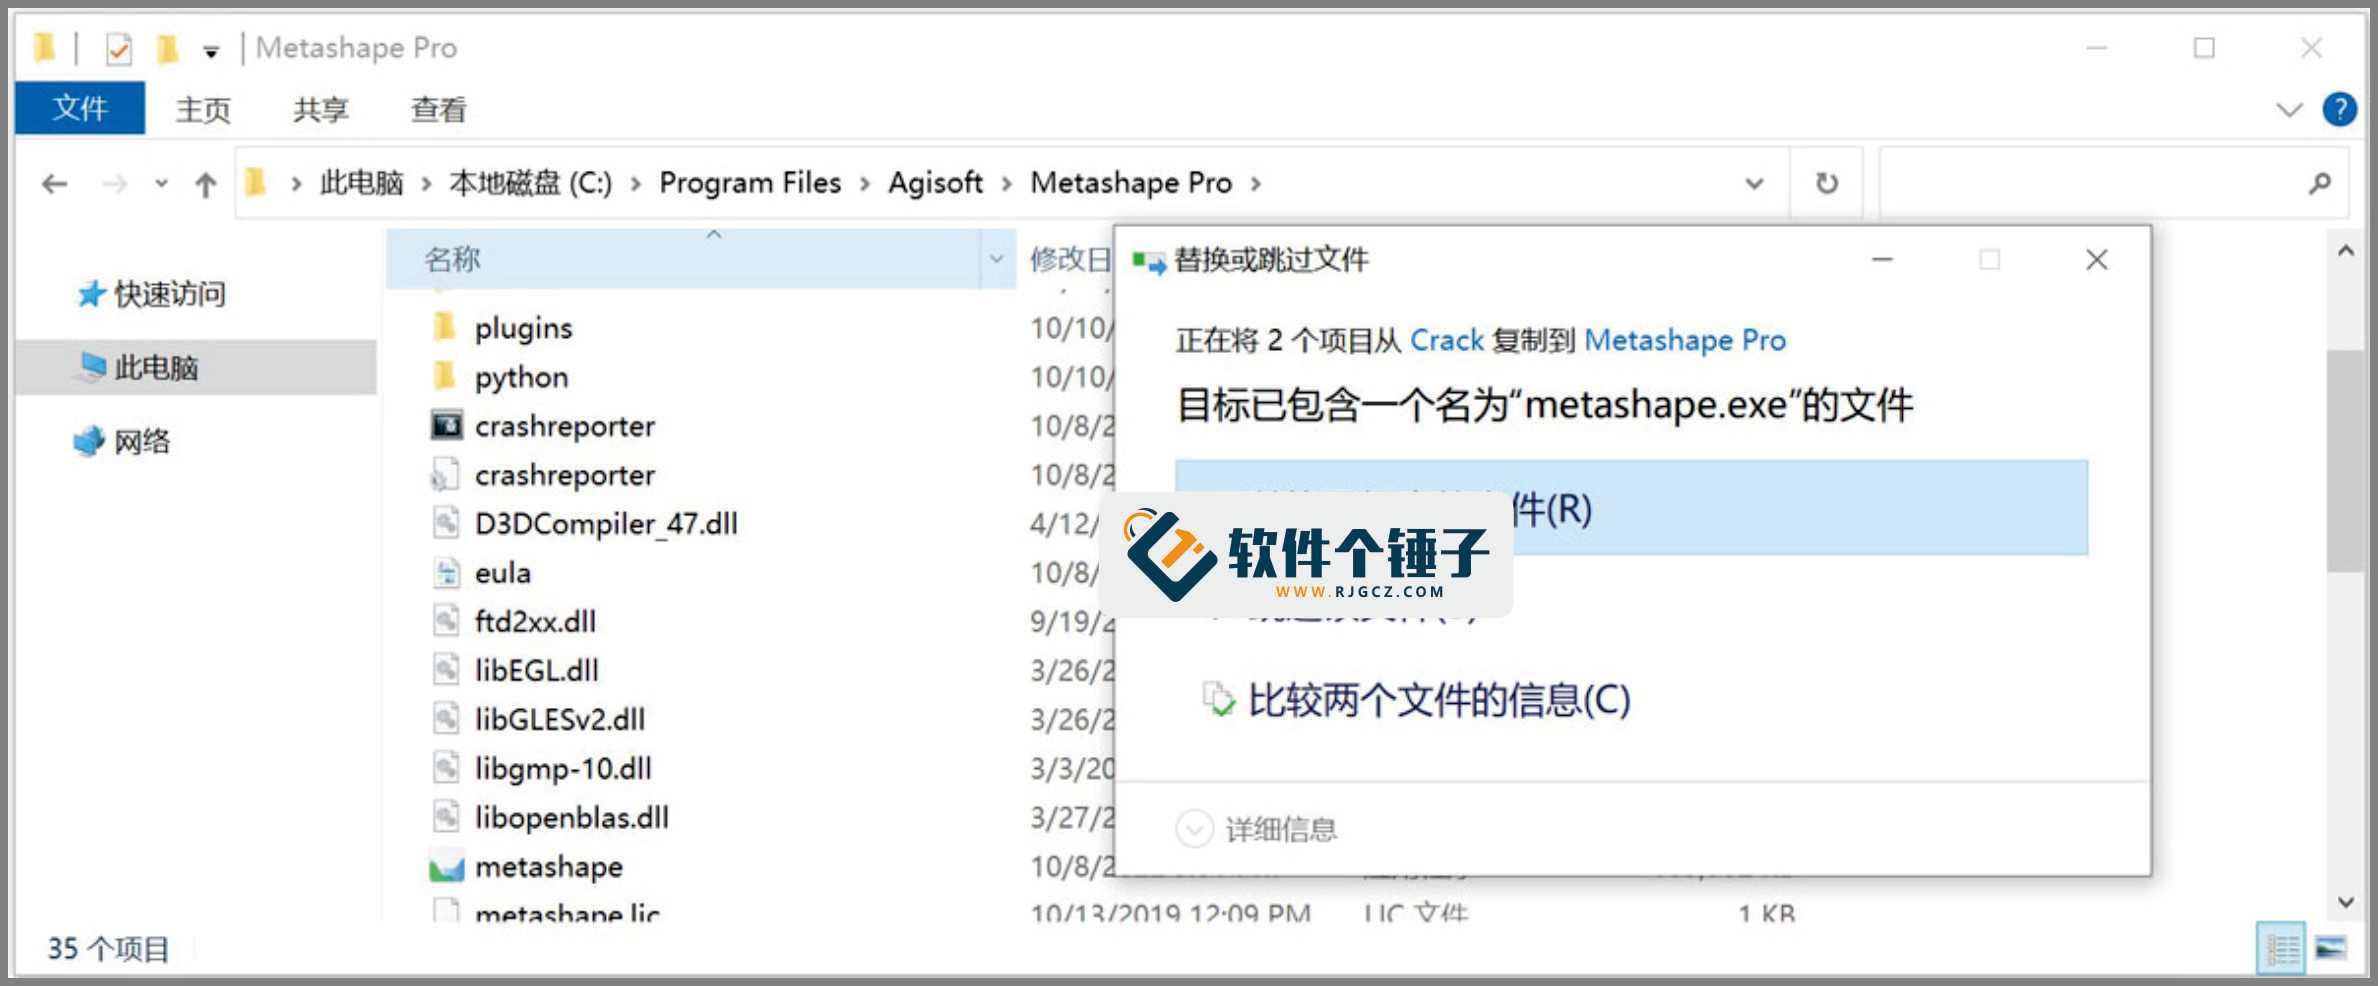The height and width of the screenshot is (986, 2378).
Task: Expand the ribbon with chevron
Action: [2289, 109]
